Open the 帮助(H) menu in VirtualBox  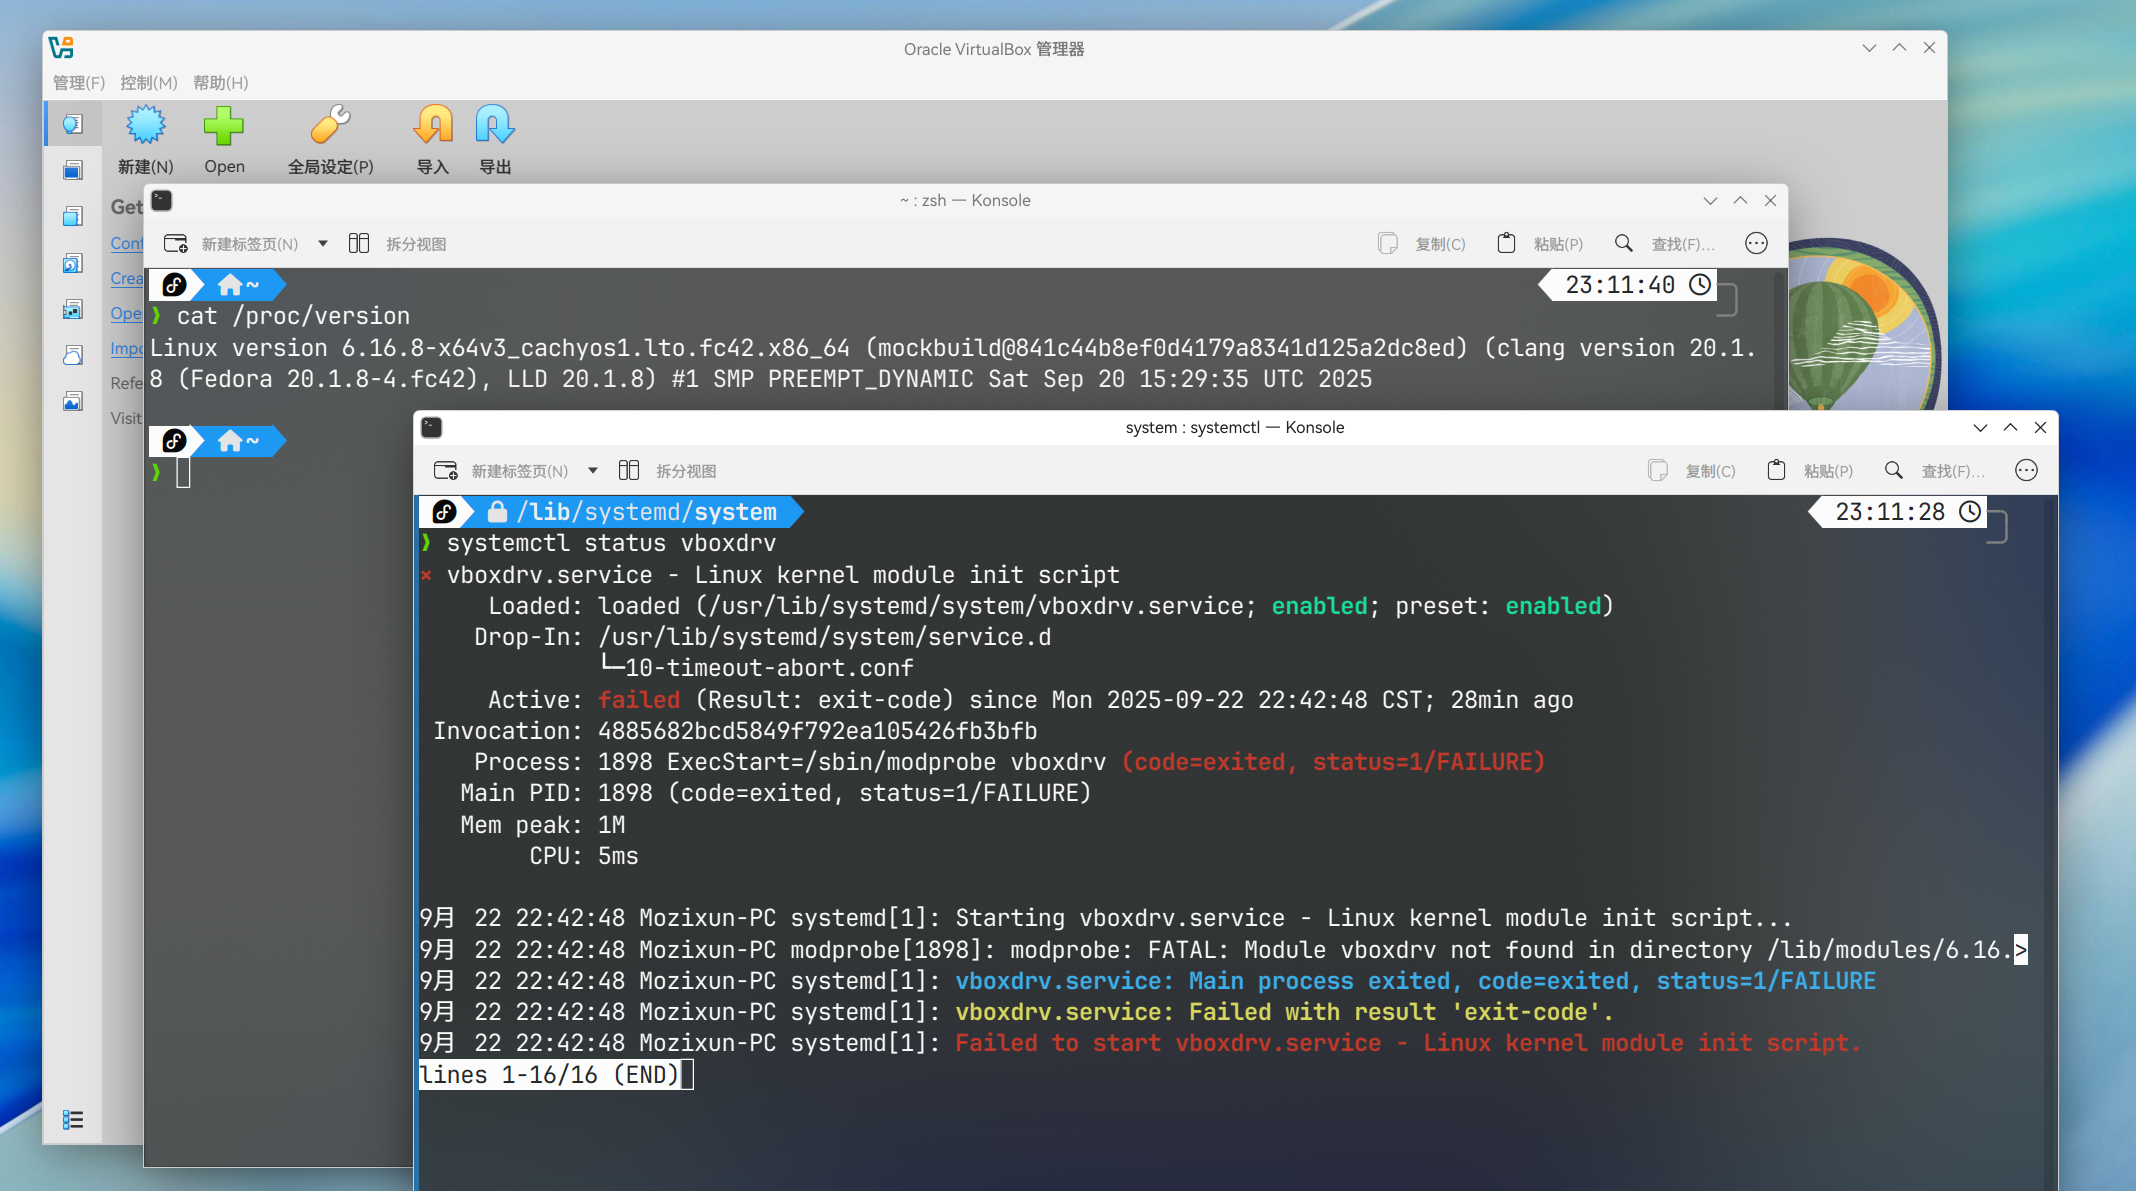[221, 83]
